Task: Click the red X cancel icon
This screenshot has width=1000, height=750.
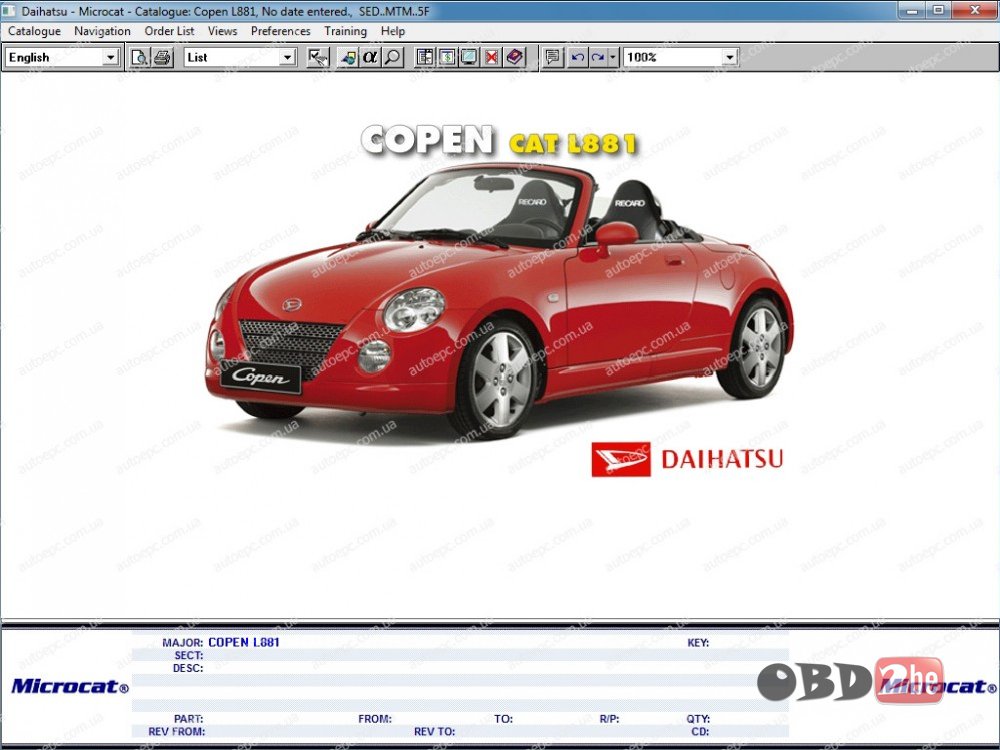Action: point(492,57)
